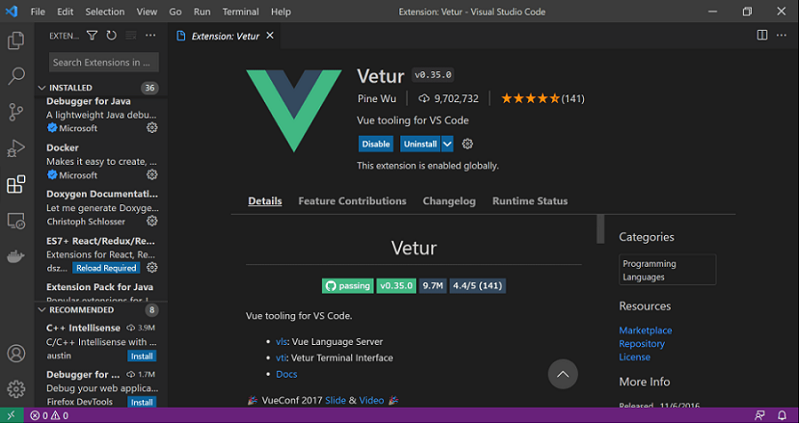Open Run and Debug view
The width and height of the screenshot is (800, 424).
[16, 148]
